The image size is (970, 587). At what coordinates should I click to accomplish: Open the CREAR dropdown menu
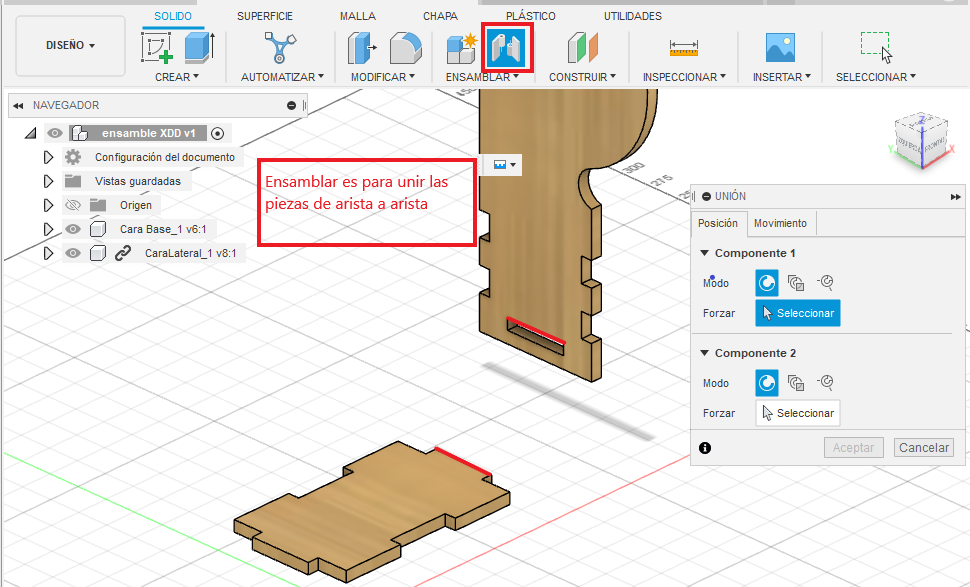(x=177, y=77)
